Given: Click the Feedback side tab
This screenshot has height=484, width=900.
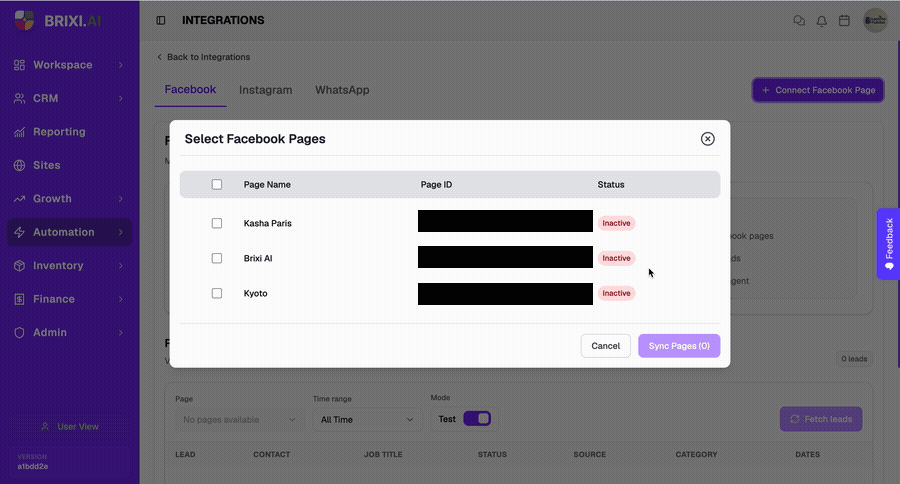Looking at the screenshot, I should click(889, 244).
